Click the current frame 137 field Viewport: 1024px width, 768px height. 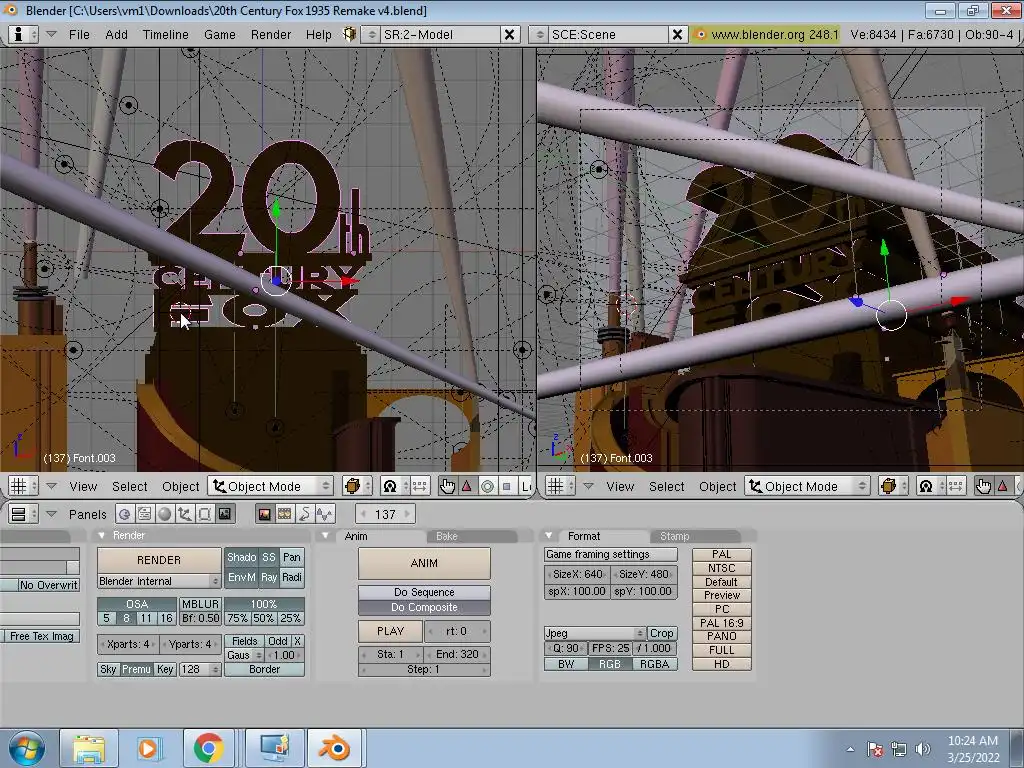pyautogui.click(x=385, y=514)
